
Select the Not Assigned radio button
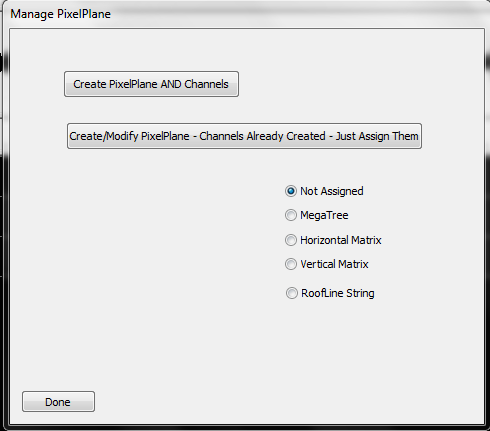click(324, 191)
